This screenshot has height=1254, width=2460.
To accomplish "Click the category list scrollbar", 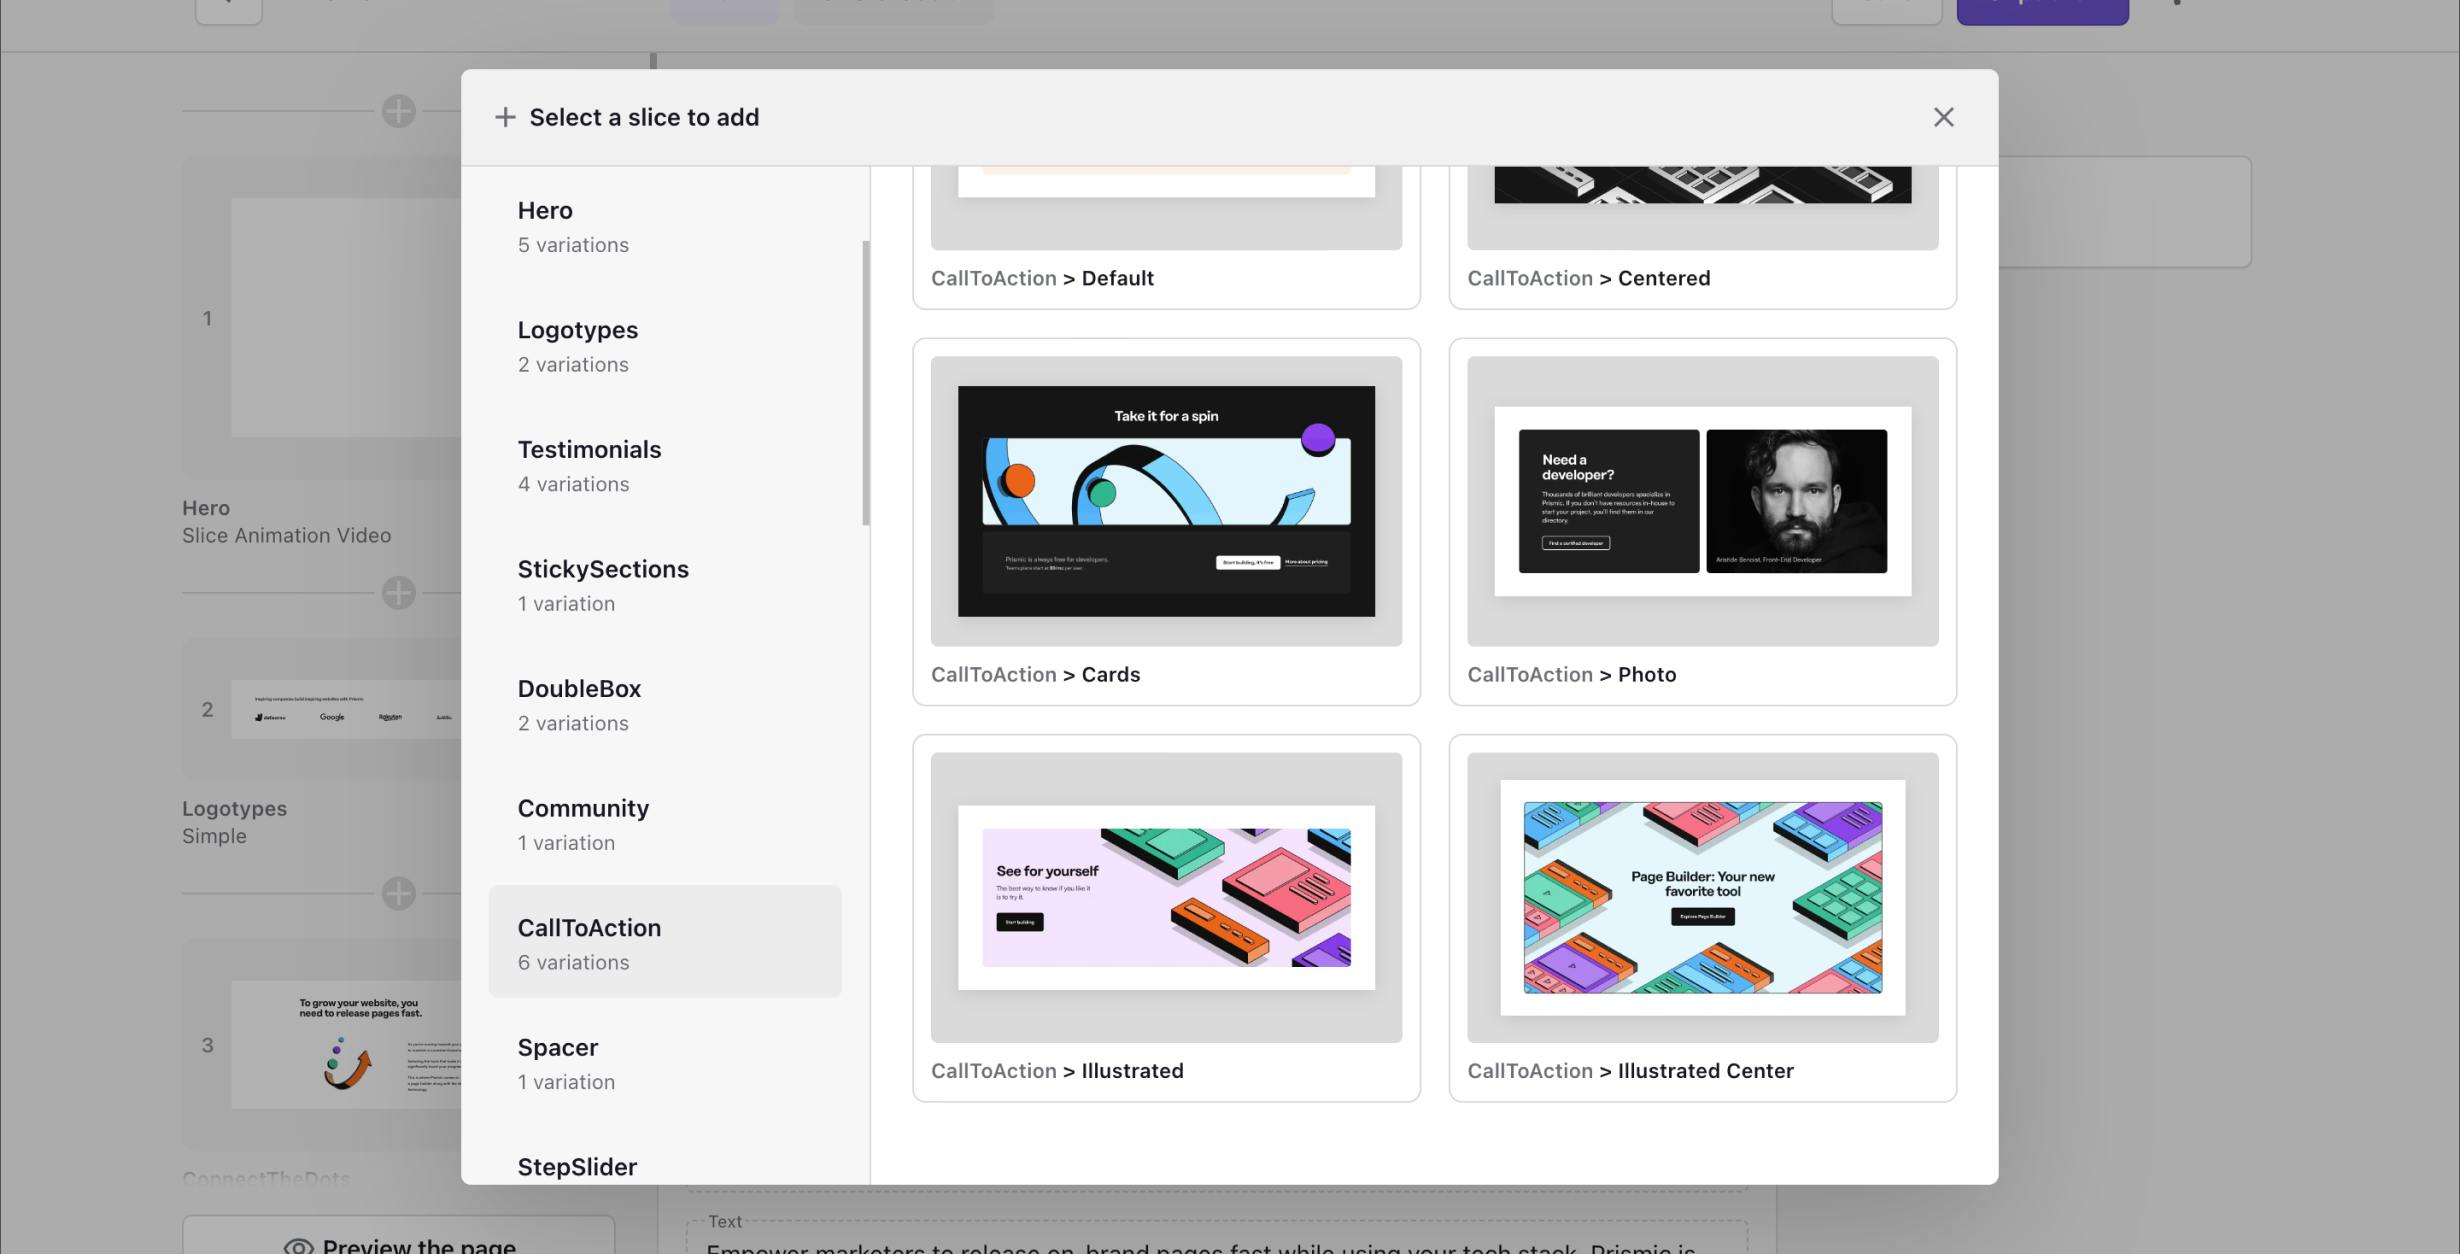I will click(865, 382).
